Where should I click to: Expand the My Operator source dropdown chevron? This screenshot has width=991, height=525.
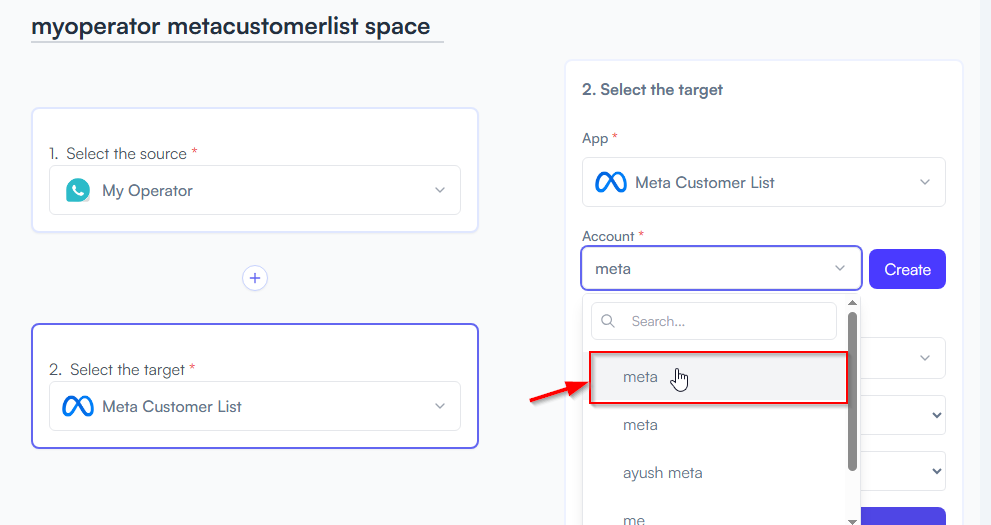coord(440,190)
